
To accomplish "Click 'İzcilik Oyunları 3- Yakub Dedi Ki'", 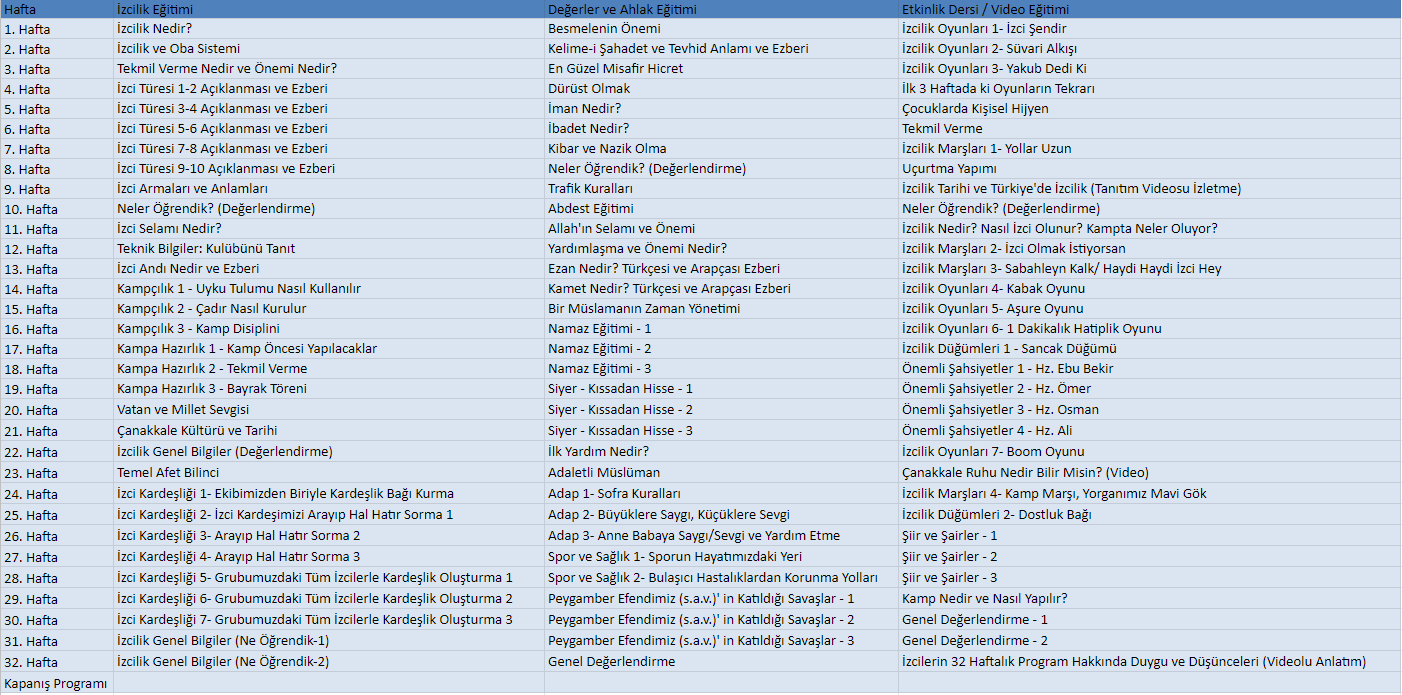I will [x=1149, y=69].
